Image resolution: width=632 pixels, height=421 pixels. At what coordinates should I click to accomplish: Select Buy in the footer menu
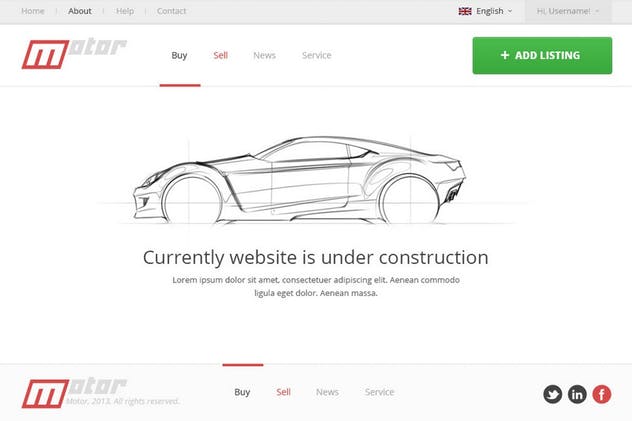click(242, 392)
